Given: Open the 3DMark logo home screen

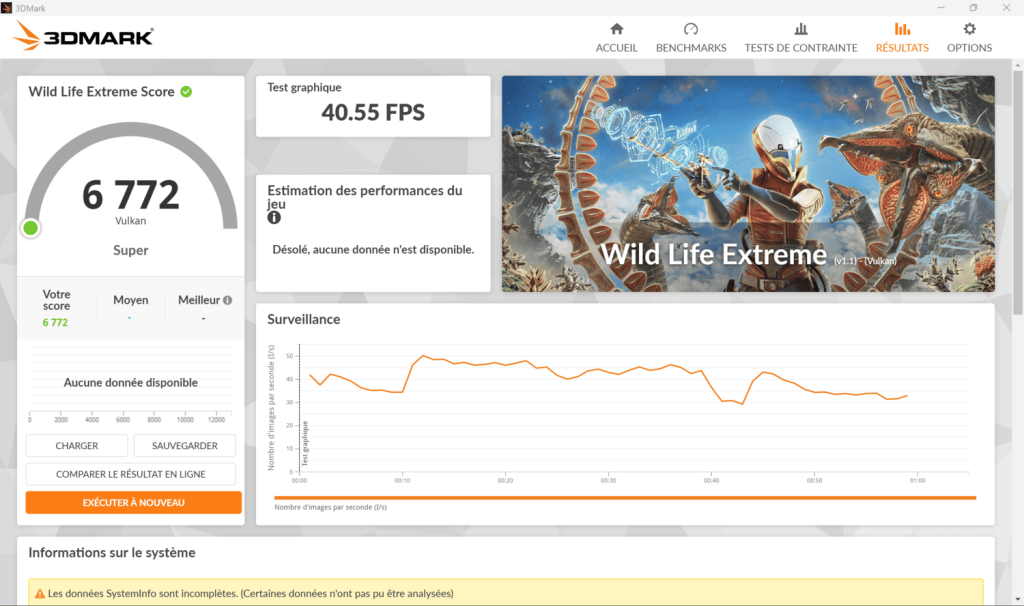Looking at the screenshot, I should pos(85,35).
